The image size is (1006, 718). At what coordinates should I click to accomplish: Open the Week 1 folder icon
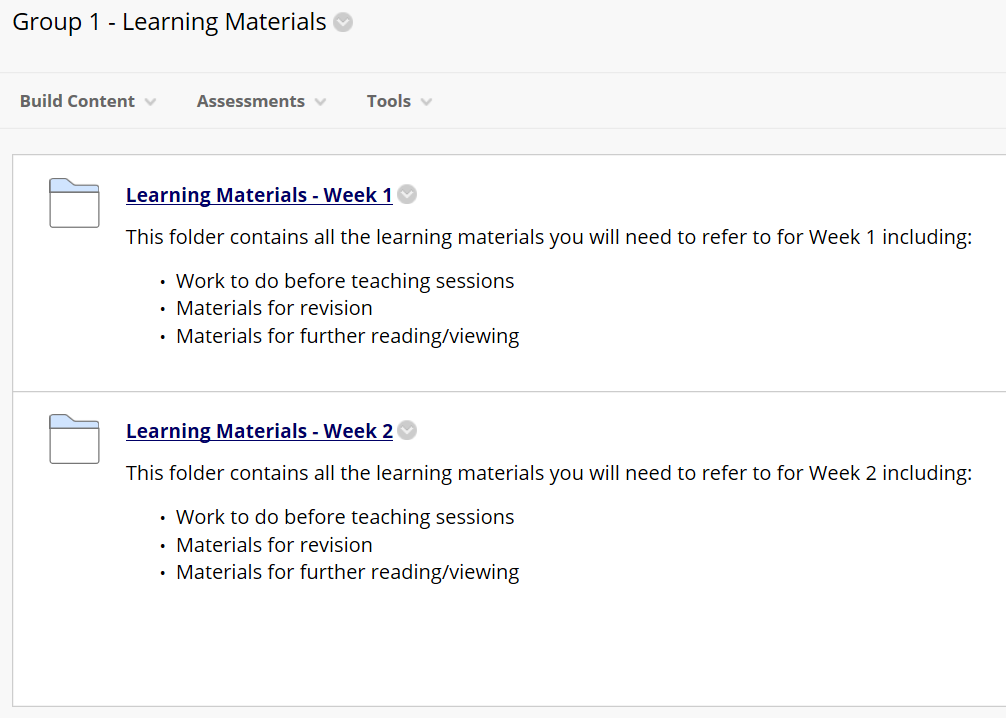(x=74, y=203)
